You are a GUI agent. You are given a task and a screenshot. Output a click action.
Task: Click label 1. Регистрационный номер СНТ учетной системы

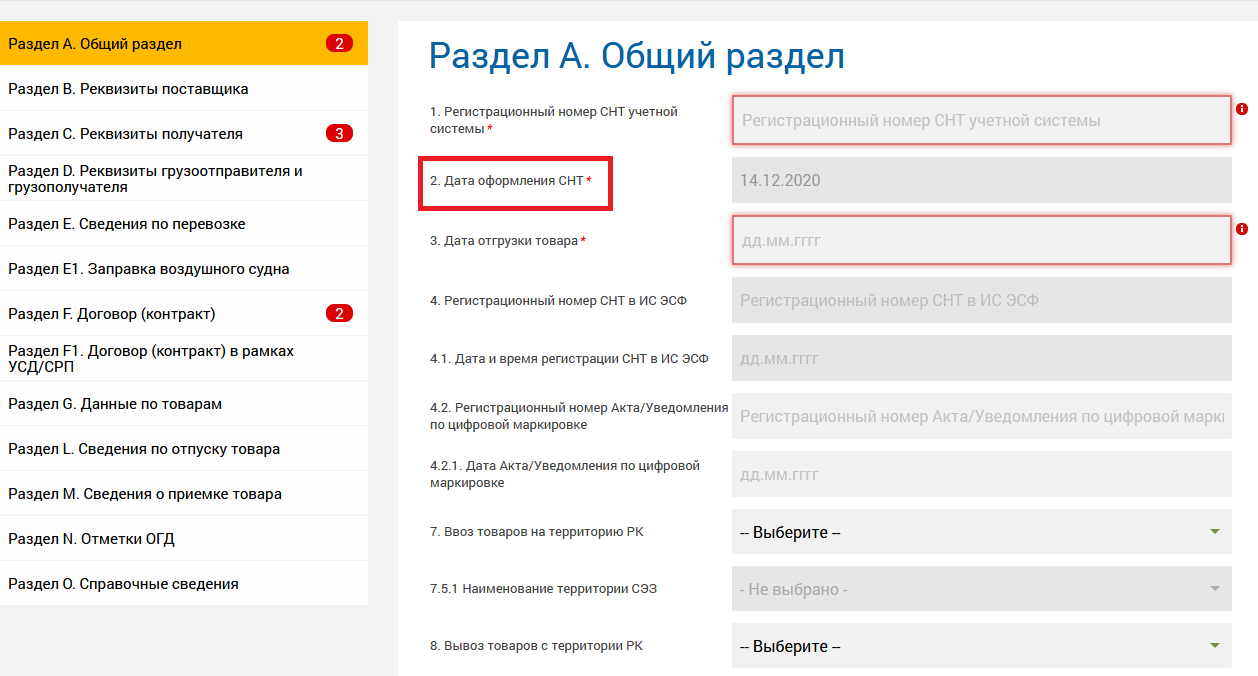[554, 120]
